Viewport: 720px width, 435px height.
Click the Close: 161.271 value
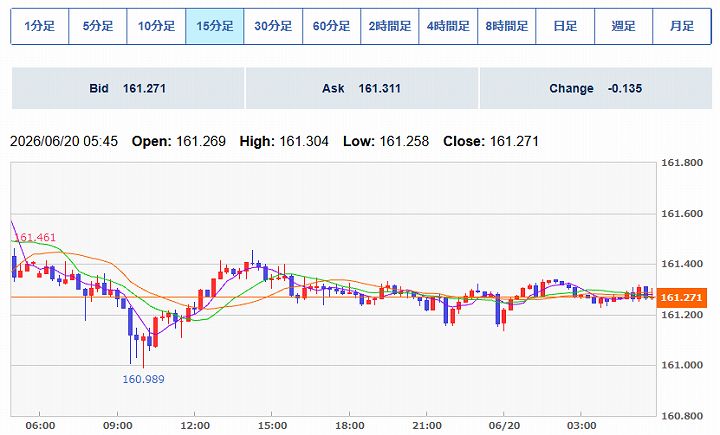pos(491,141)
